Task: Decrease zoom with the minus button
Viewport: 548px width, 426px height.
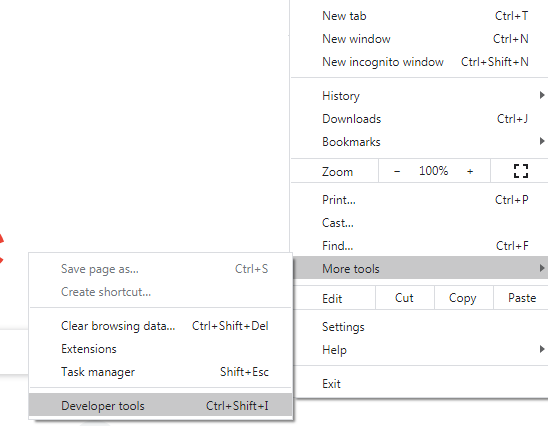Action: (397, 171)
